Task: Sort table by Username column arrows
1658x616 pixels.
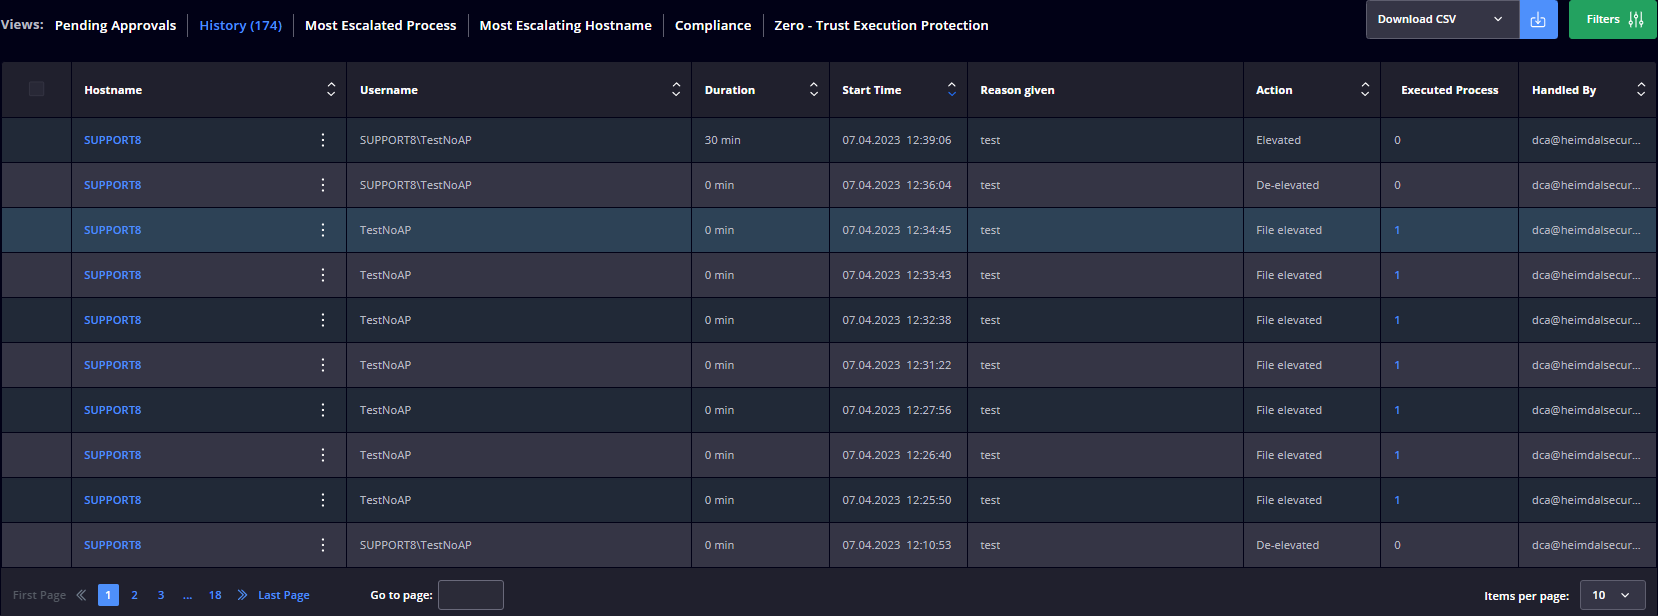Action: coord(676,89)
